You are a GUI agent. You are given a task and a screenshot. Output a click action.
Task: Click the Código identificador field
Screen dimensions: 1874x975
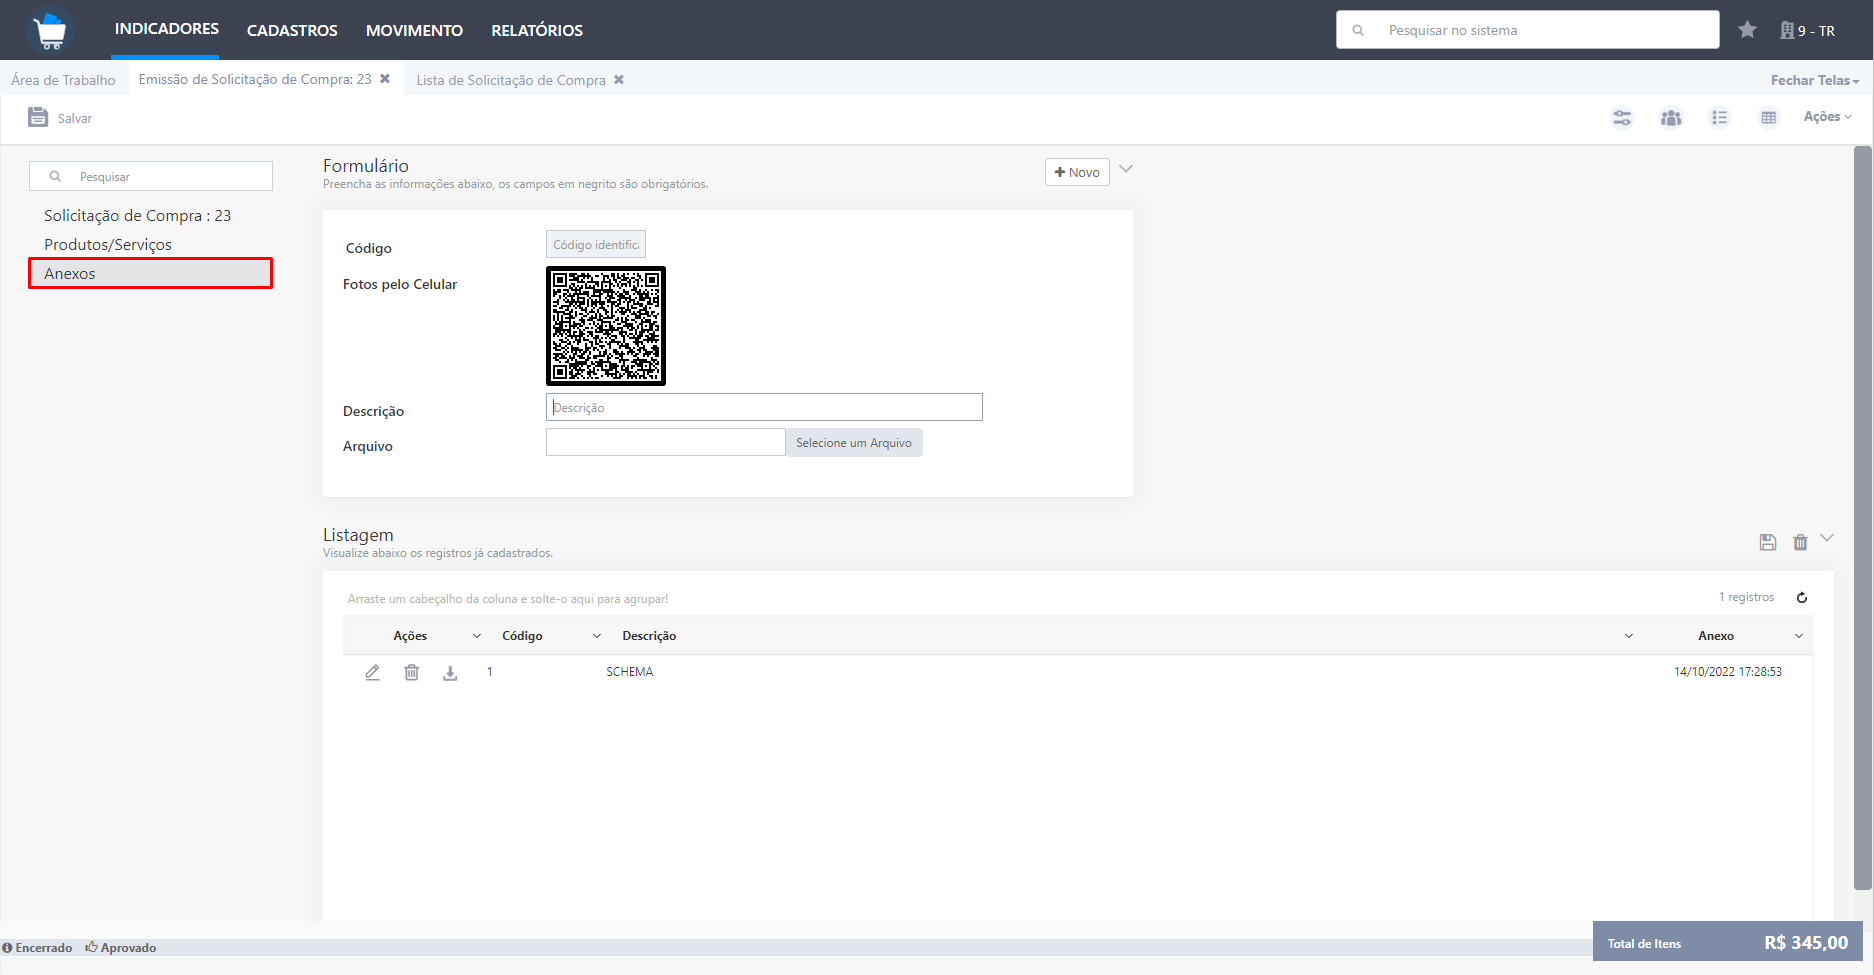pos(596,244)
